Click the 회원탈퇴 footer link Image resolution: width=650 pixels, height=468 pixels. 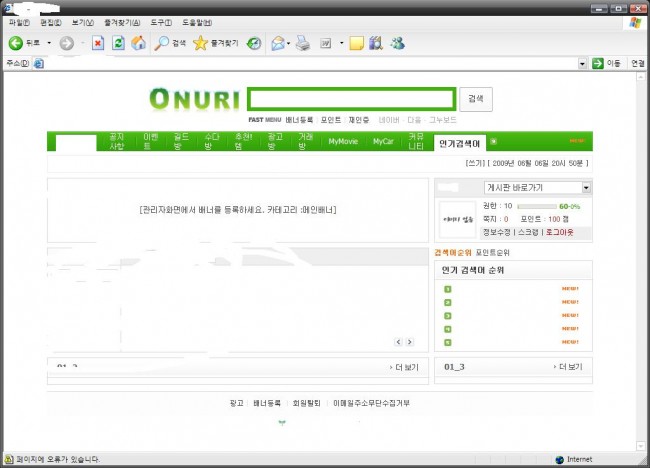click(306, 403)
